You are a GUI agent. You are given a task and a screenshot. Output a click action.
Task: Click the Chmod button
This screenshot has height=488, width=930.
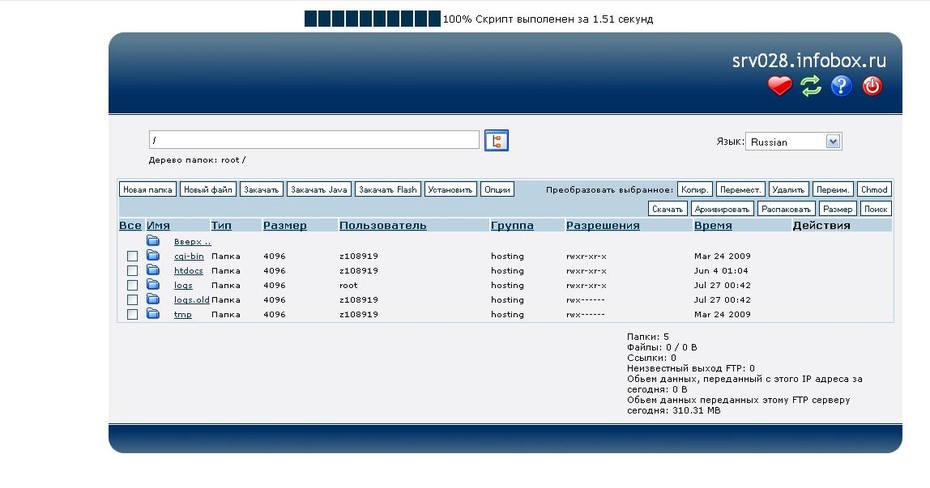[874, 190]
